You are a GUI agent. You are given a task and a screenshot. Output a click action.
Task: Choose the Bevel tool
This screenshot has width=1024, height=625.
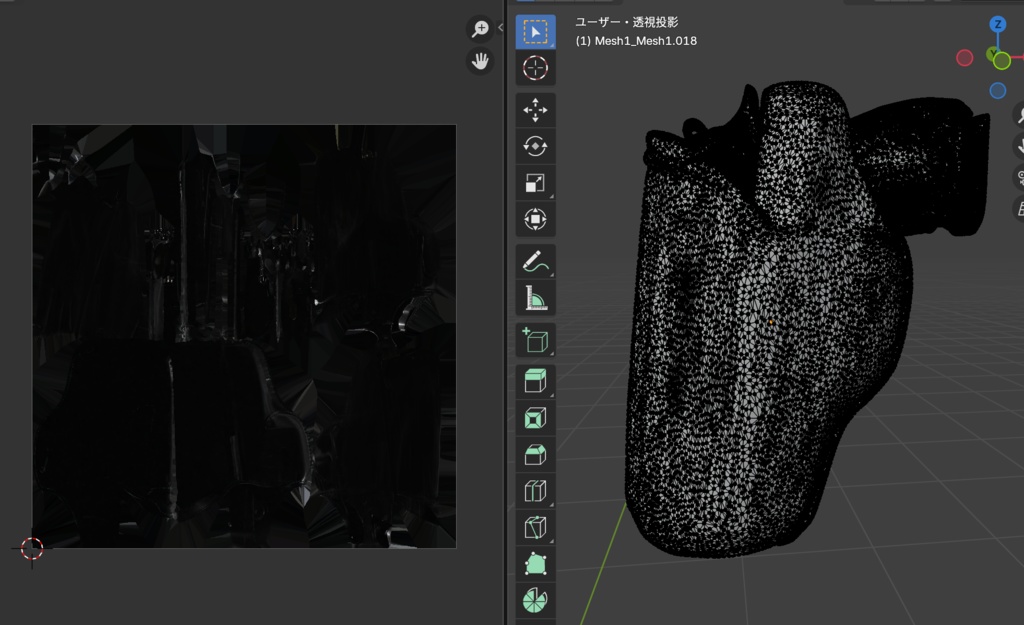535,454
